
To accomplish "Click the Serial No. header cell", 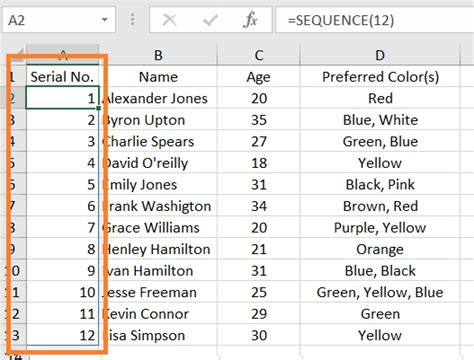I will coord(63,77).
